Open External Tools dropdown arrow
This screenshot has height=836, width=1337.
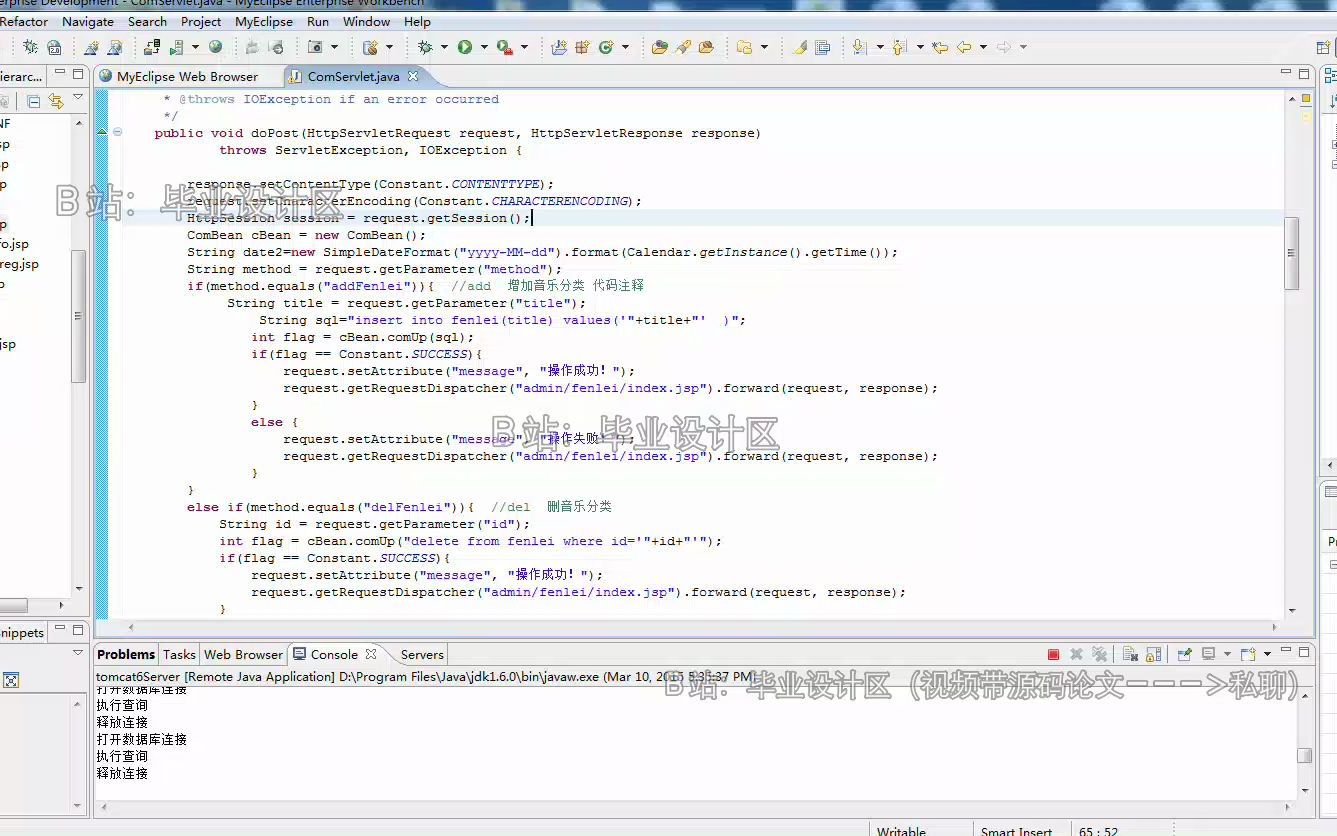coord(524,47)
